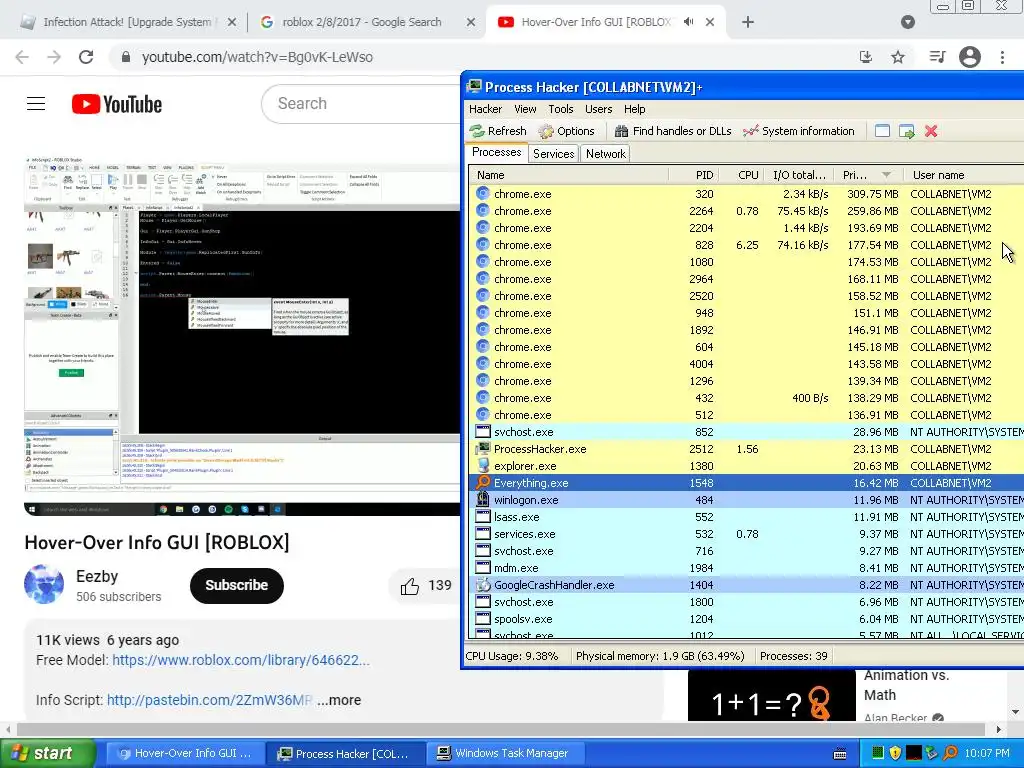
Task: Open the View menu in Process Hacker
Action: pos(525,109)
